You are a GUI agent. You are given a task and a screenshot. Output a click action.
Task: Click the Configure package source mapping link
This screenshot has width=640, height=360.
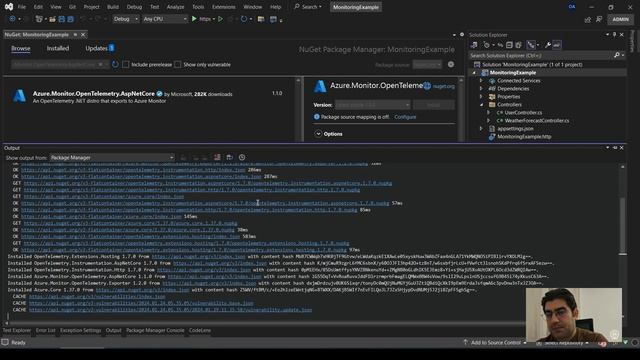(x=405, y=117)
